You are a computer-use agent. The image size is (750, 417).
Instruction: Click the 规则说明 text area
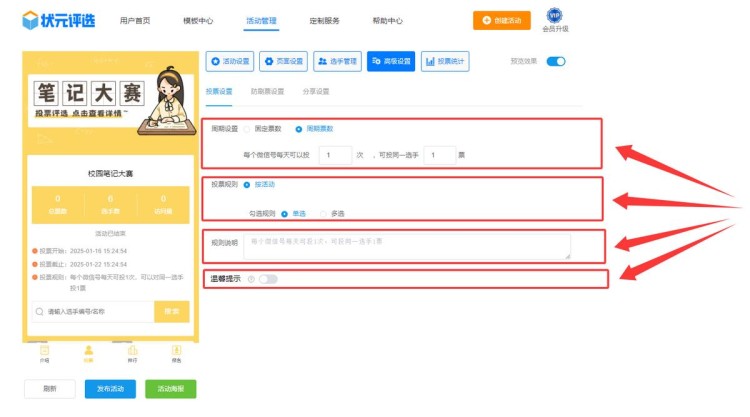407,246
